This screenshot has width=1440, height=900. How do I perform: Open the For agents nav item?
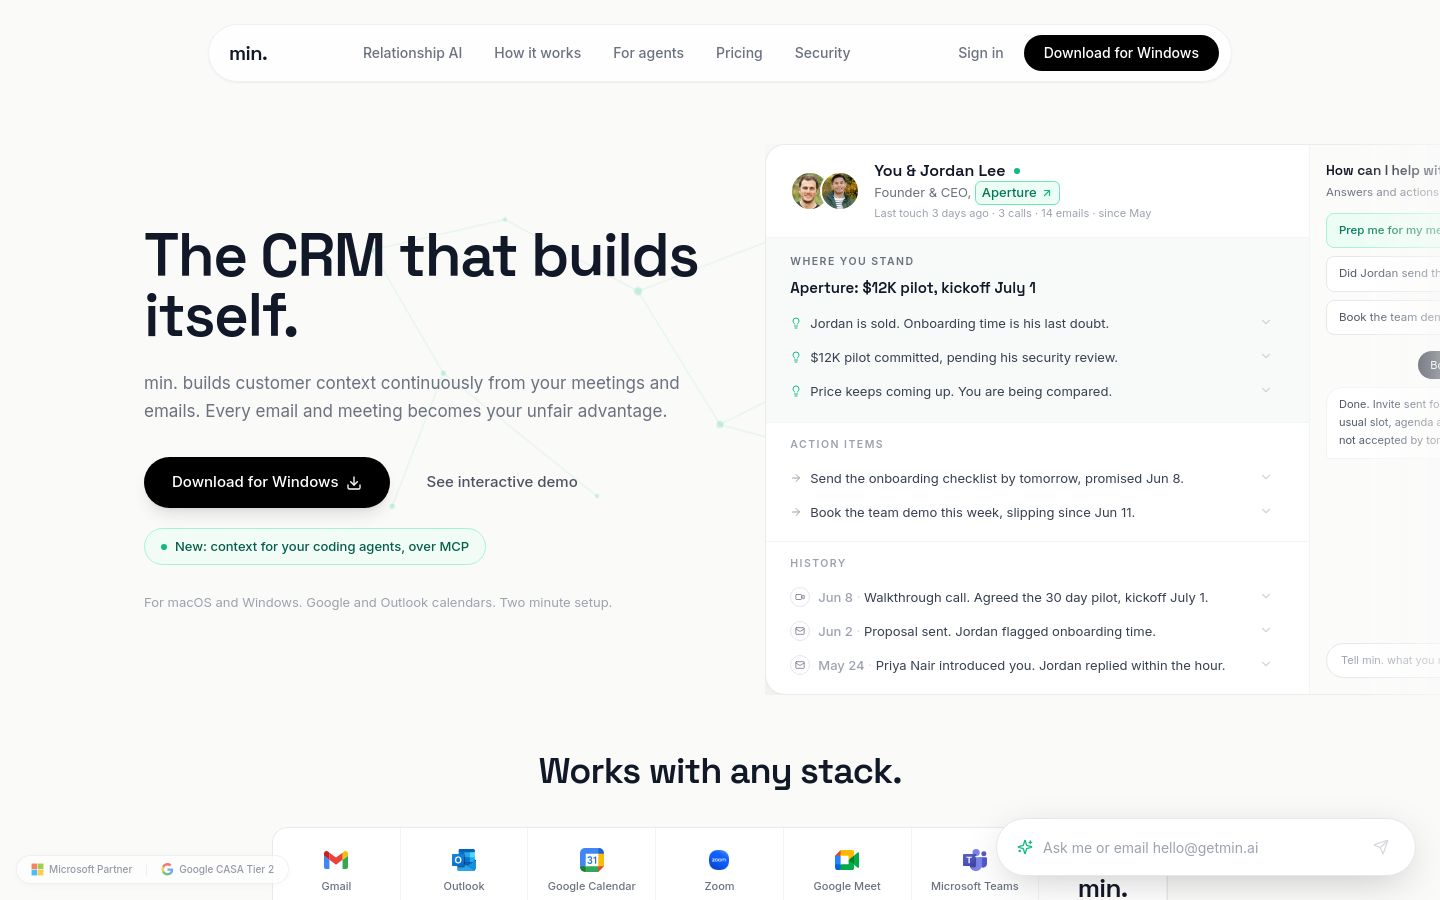point(648,53)
